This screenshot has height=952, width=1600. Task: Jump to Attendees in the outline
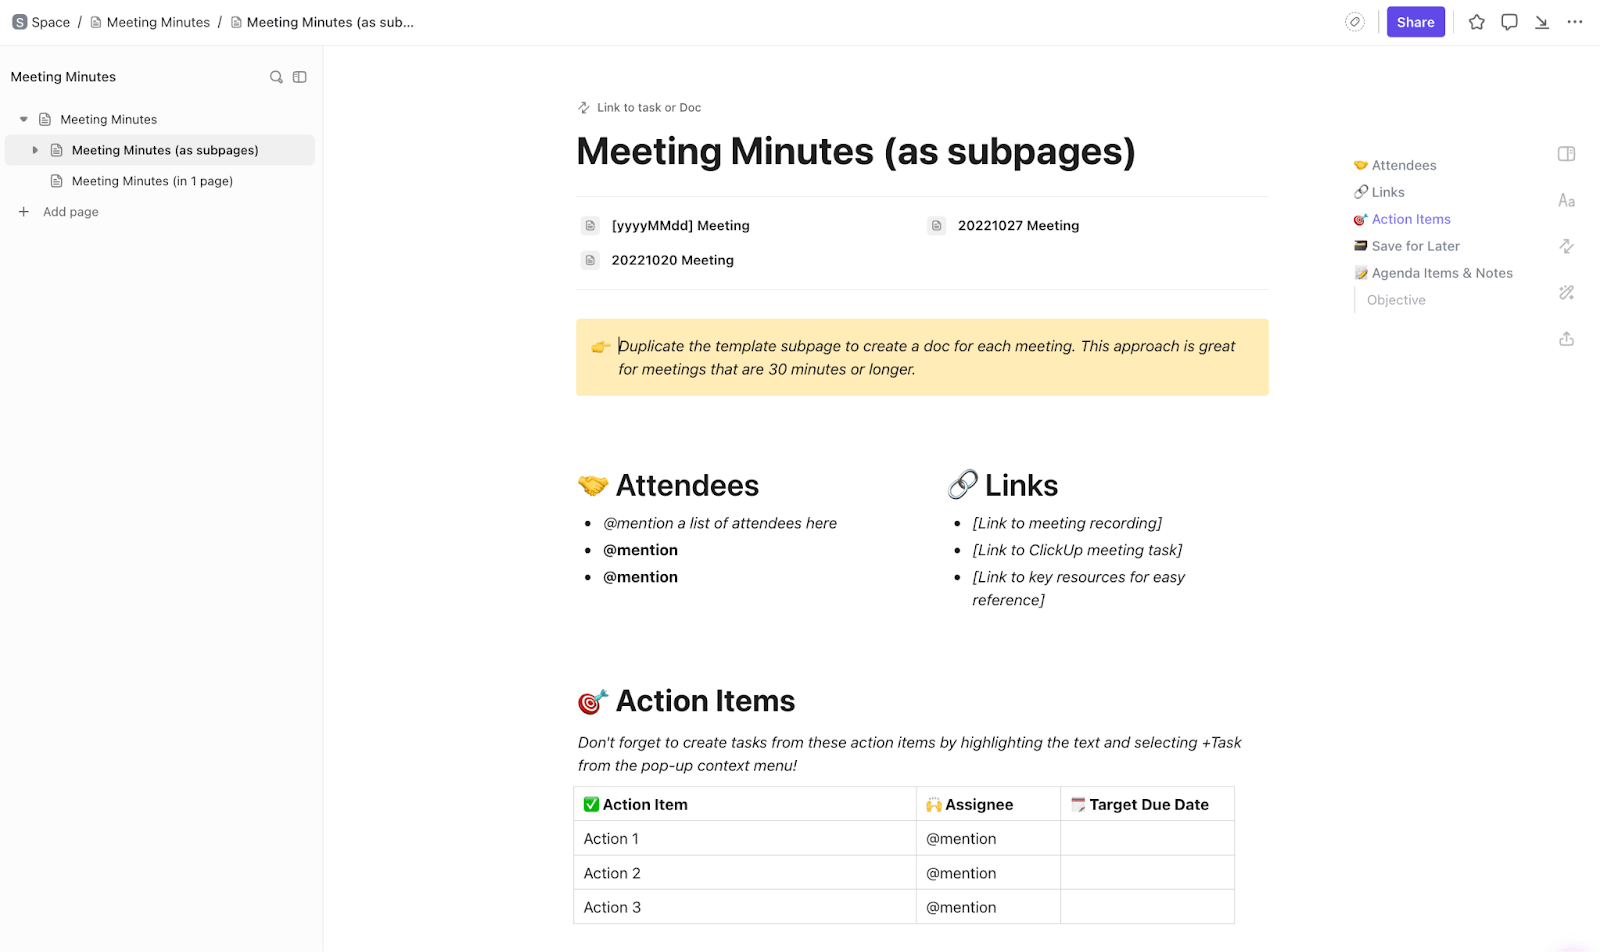(1403, 165)
